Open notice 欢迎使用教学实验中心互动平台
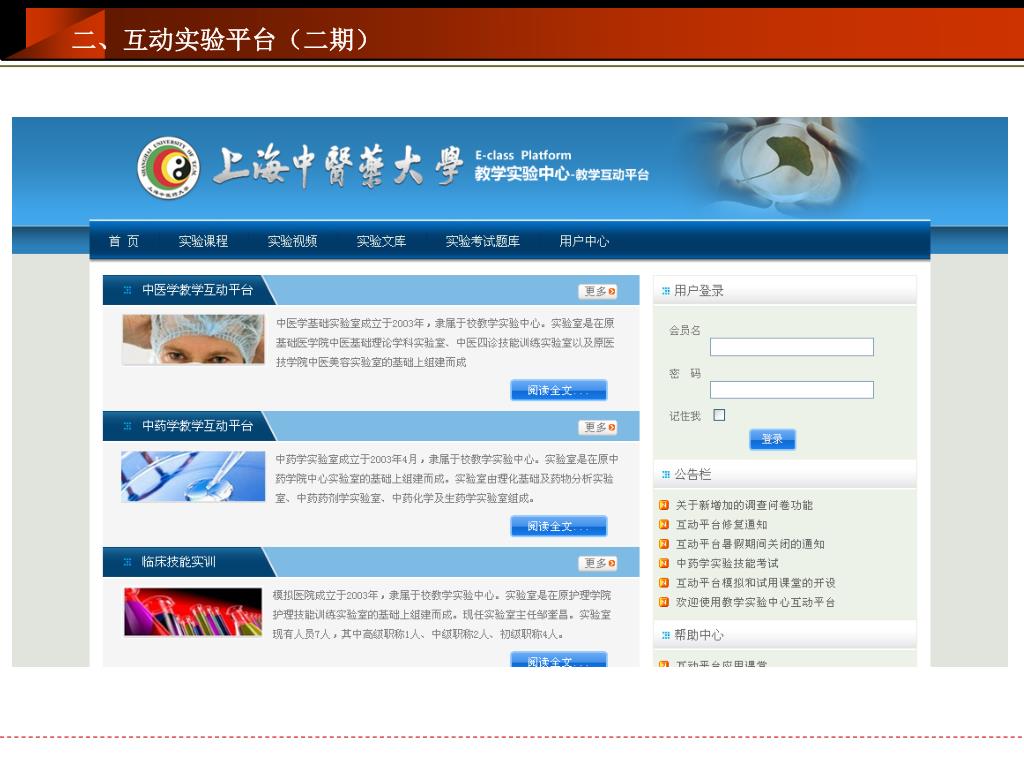The height and width of the screenshot is (768, 1024). coord(756,602)
